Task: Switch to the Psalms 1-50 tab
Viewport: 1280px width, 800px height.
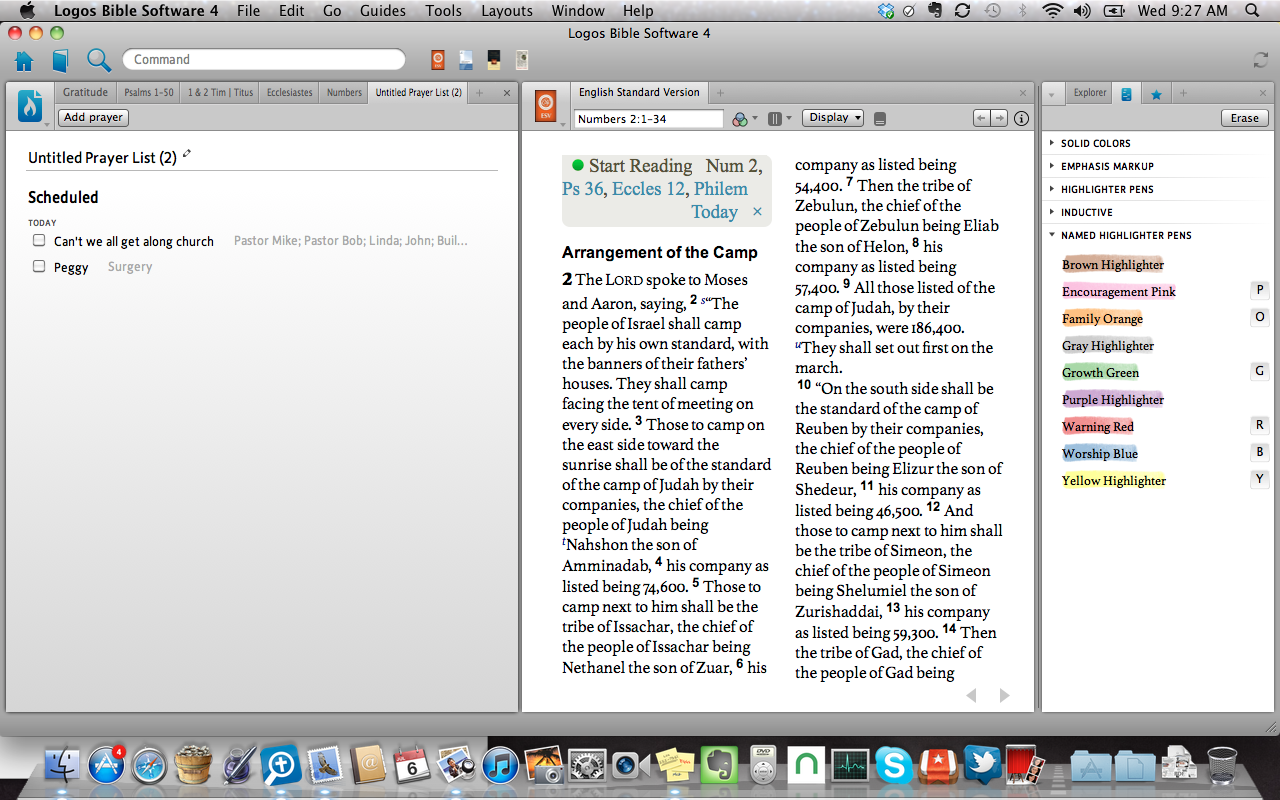Action: tap(149, 92)
